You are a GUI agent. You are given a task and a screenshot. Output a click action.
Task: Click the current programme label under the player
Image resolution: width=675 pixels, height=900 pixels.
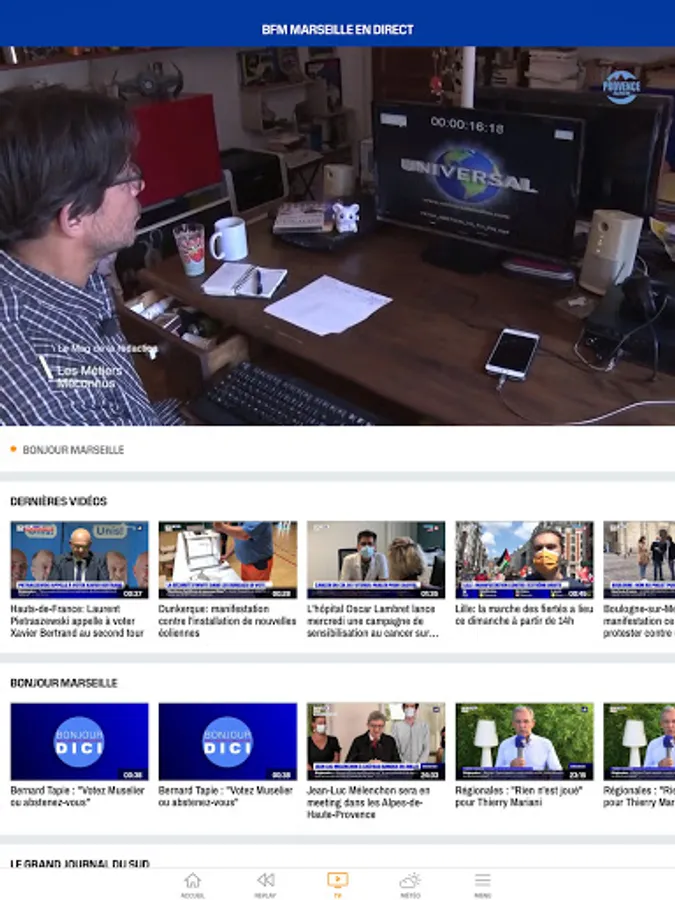[x=73, y=450]
